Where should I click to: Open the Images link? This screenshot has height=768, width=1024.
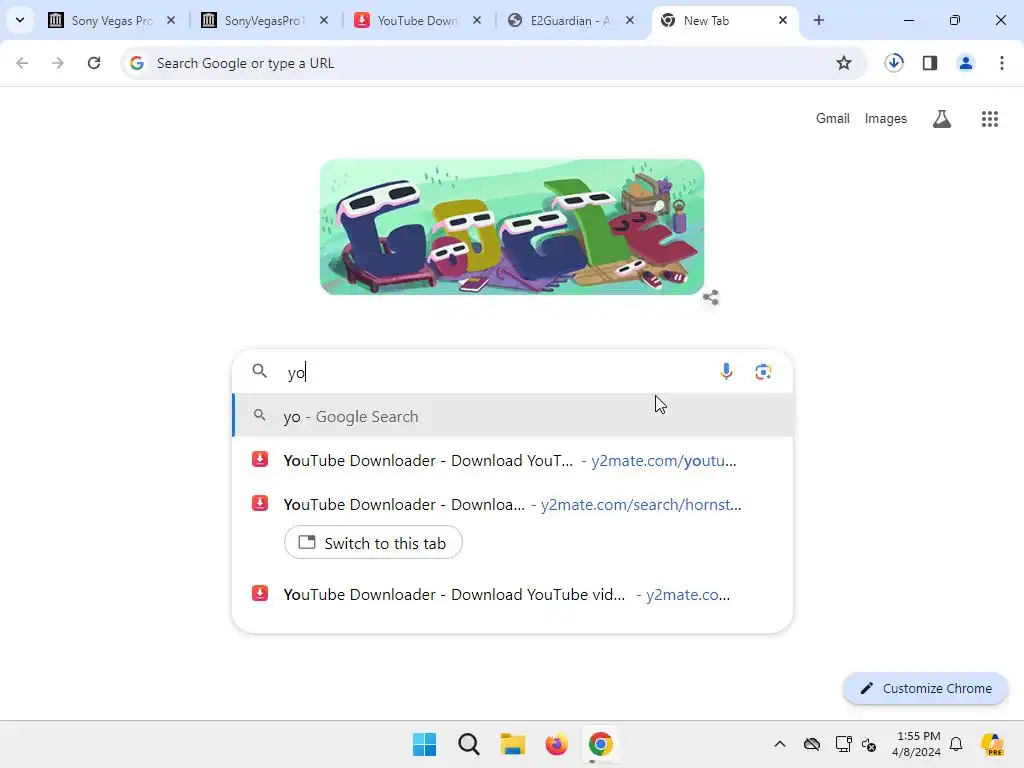point(886,118)
